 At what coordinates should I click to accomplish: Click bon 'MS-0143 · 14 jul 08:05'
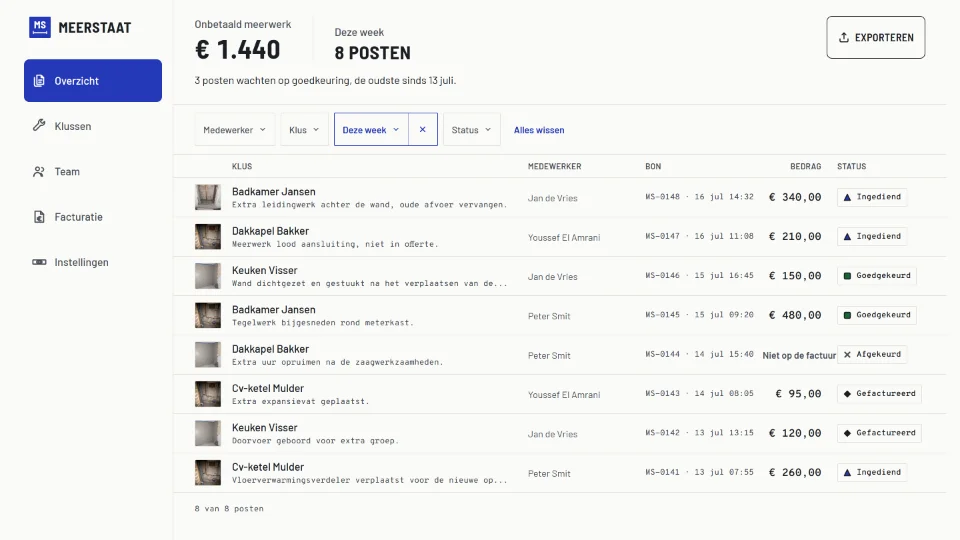pos(699,393)
